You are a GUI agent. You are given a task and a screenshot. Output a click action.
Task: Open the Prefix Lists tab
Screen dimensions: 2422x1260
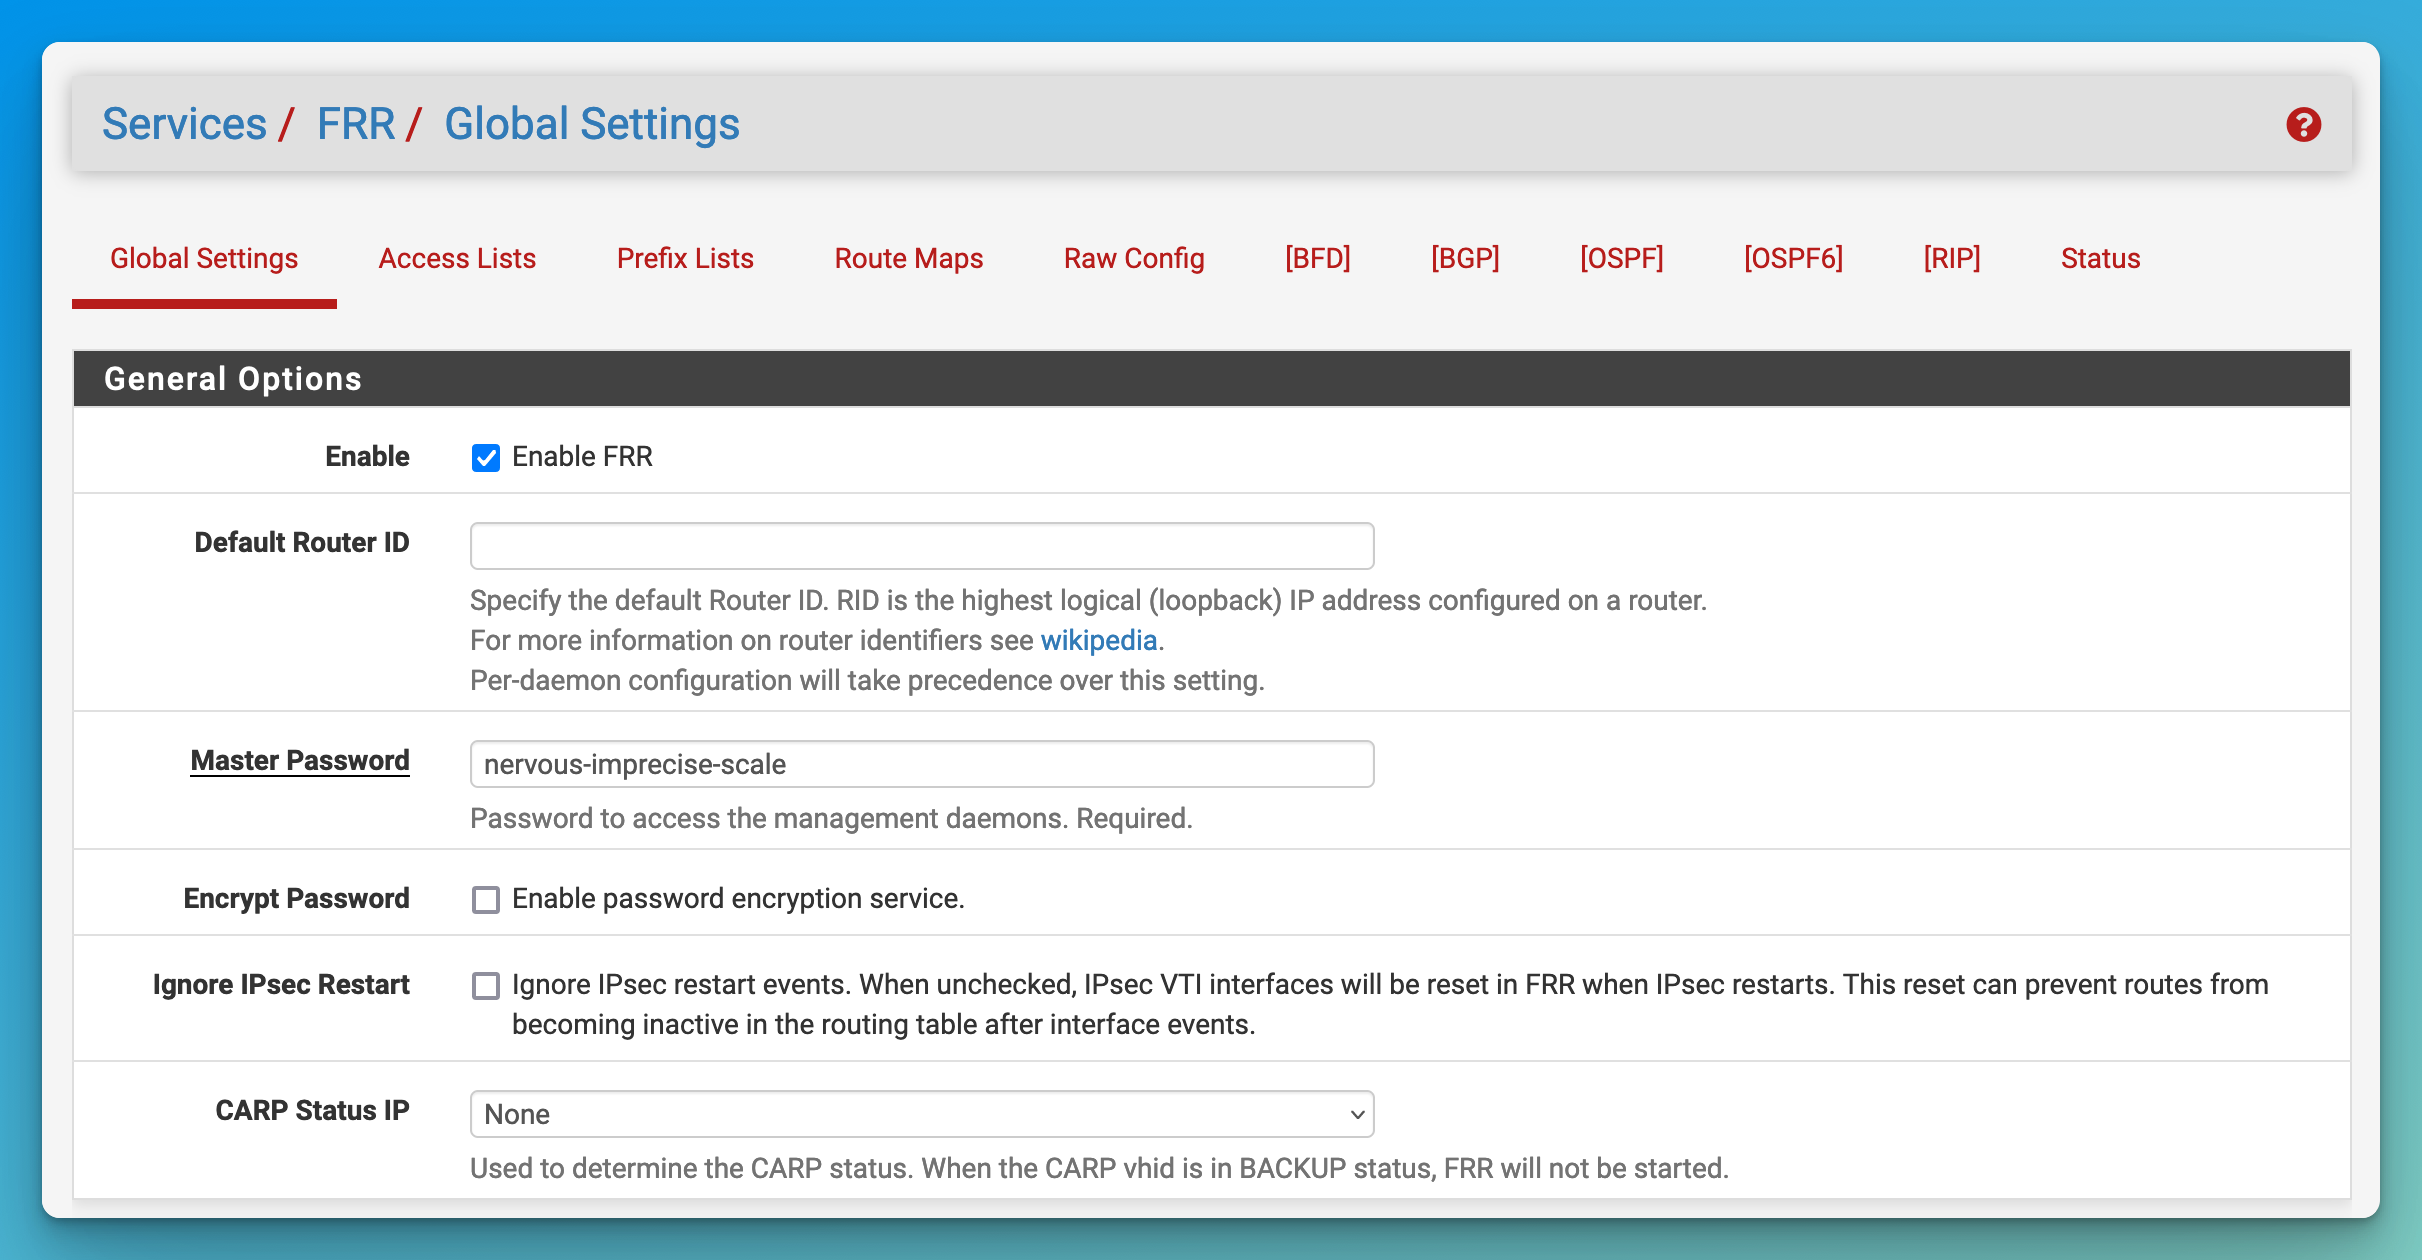[685, 258]
